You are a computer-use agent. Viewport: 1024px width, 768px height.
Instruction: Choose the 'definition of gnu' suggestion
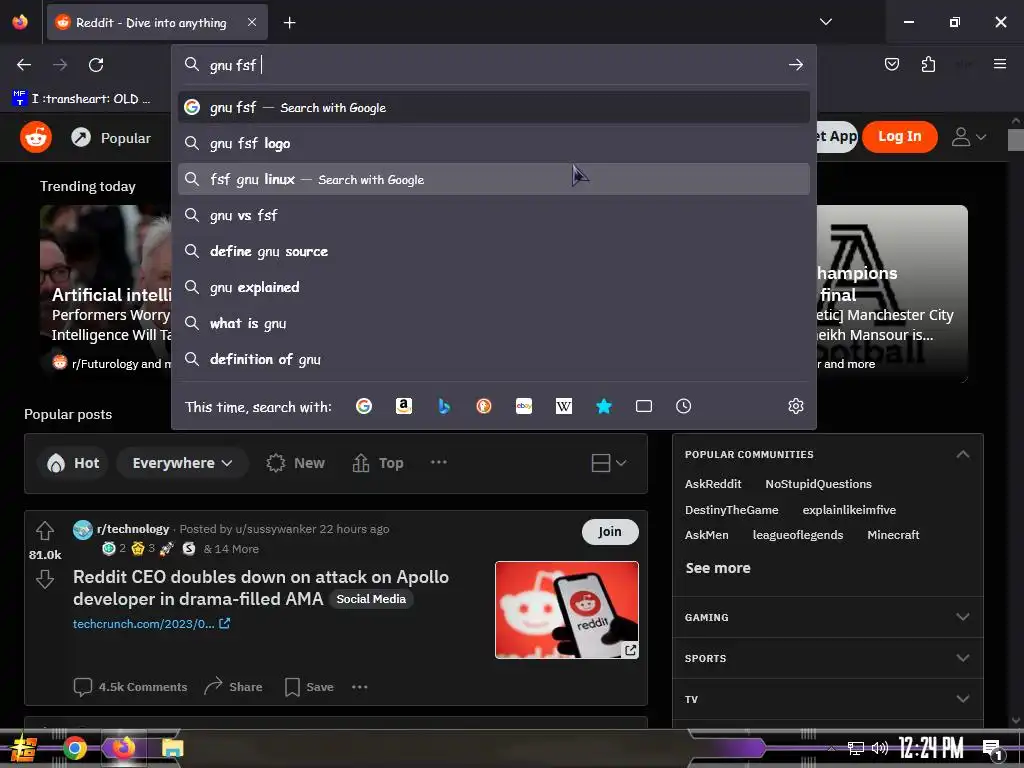[x=494, y=359]
